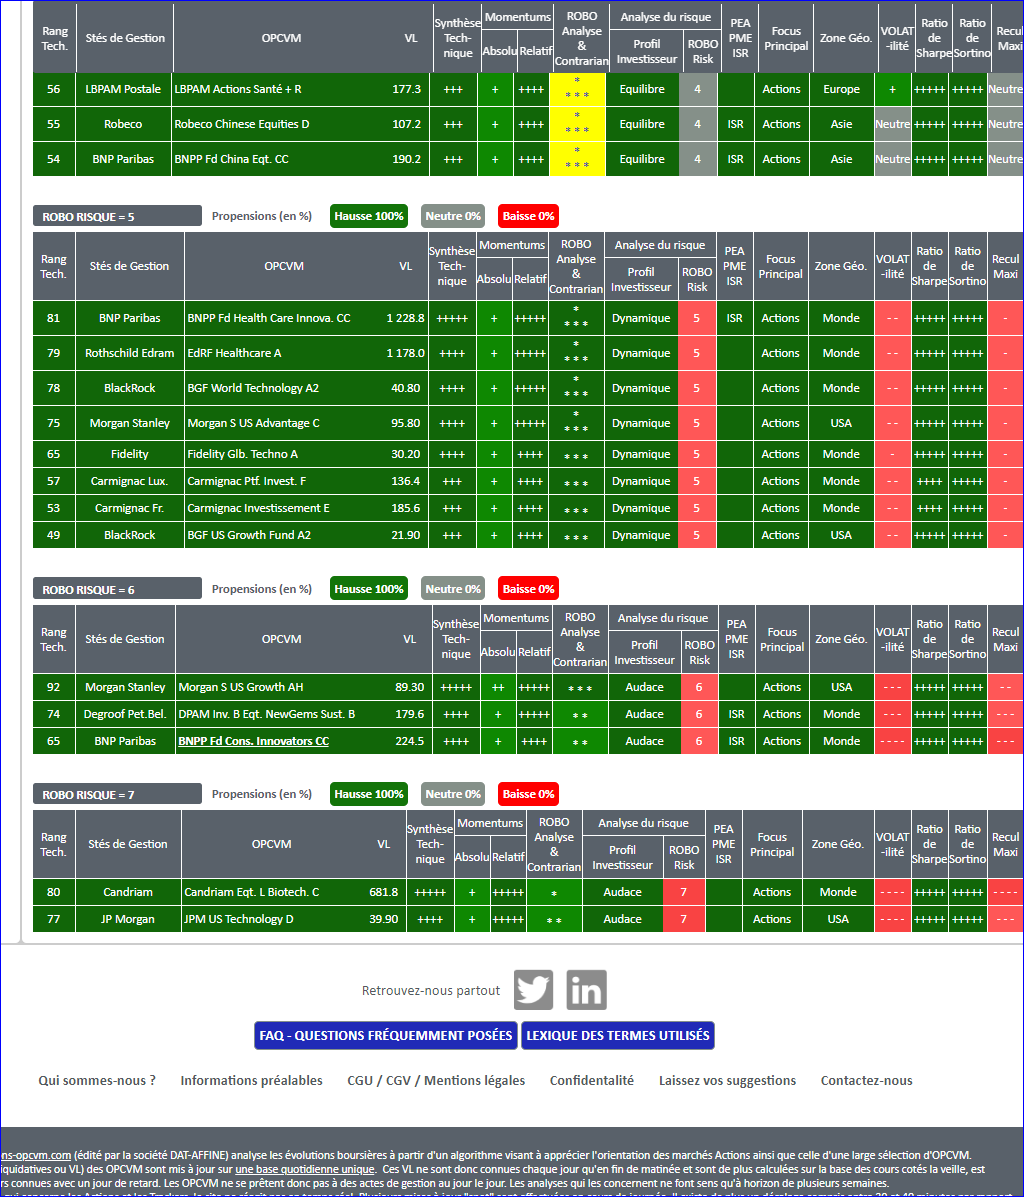Click 'DPAM Inv. B Eqt. NewGems Sust. B' fund

tap(266, 715)
